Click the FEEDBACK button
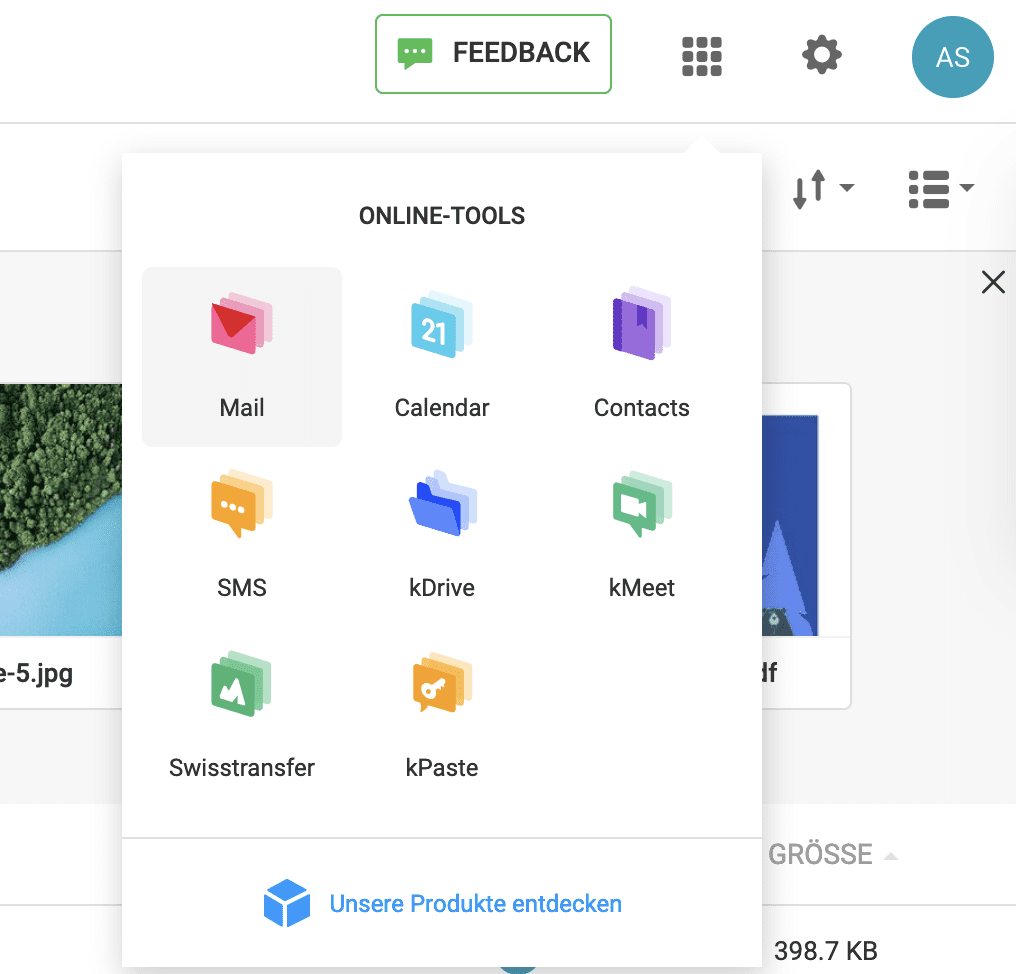1016x974 pixels. click(x=493, y=54)
